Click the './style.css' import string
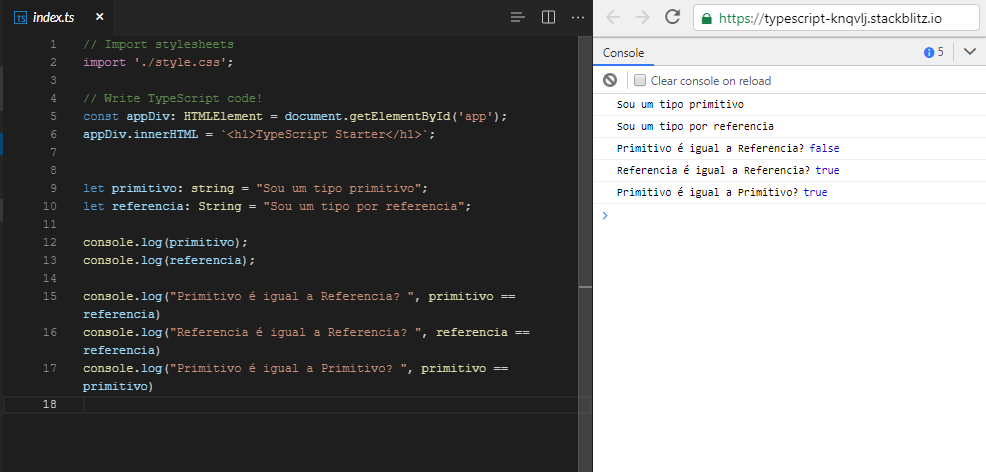The height and width of the screenshot is (472, 986). [x=180, y=62]
